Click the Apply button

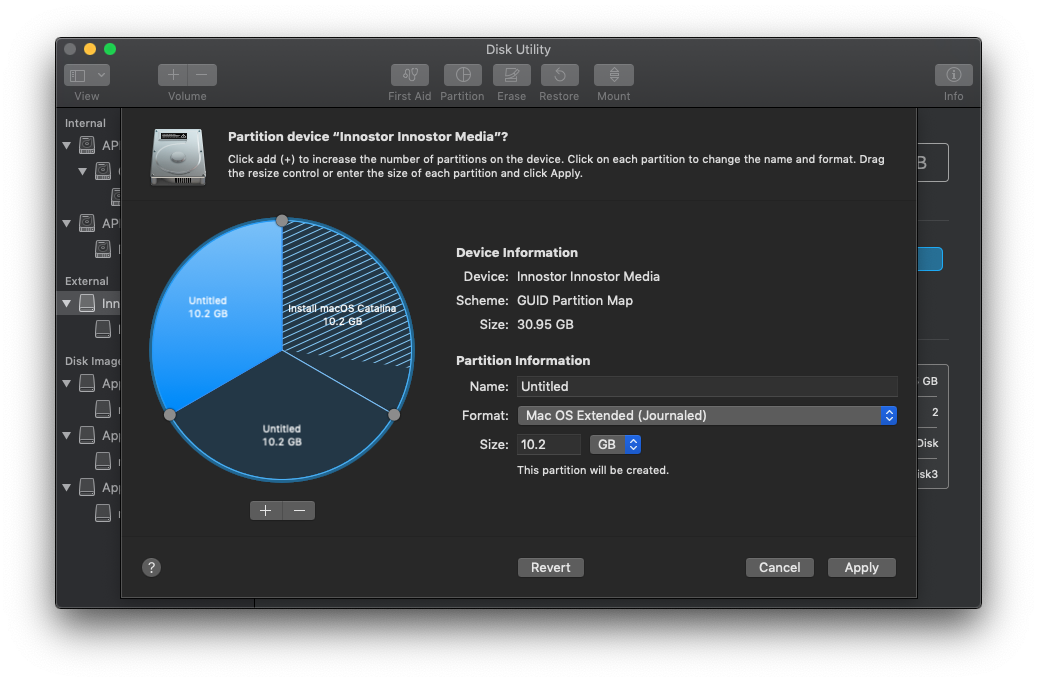point(861,567)
